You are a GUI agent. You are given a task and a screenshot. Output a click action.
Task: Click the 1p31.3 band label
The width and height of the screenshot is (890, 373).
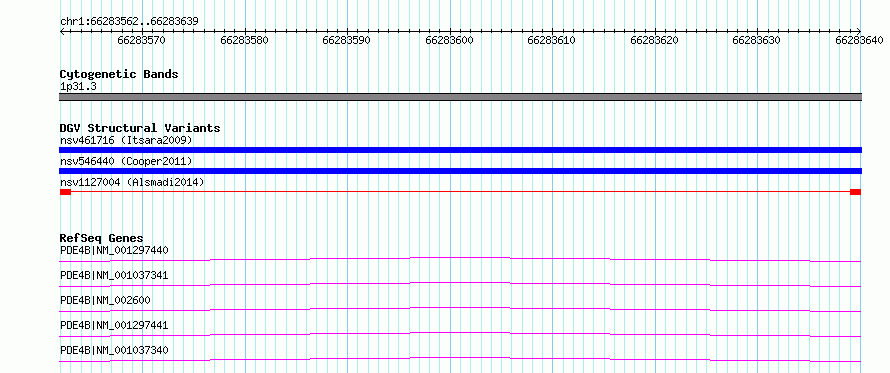(x=77, y=87)
